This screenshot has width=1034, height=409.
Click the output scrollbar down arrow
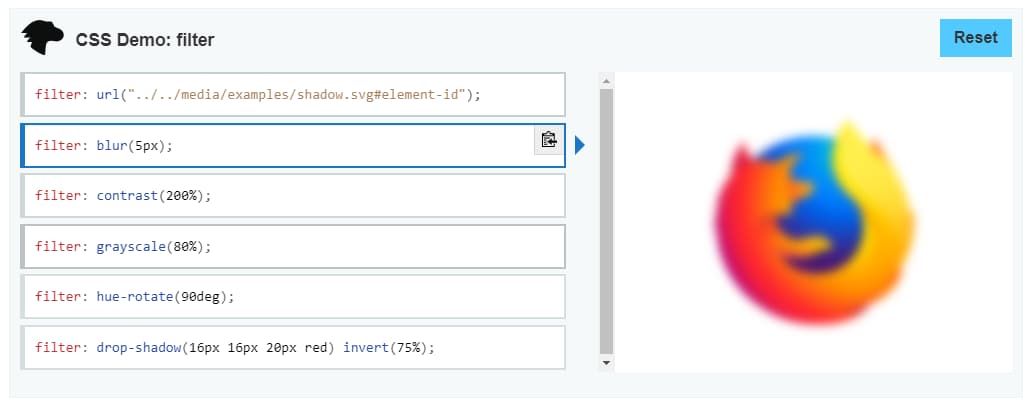tap(606, 363)
